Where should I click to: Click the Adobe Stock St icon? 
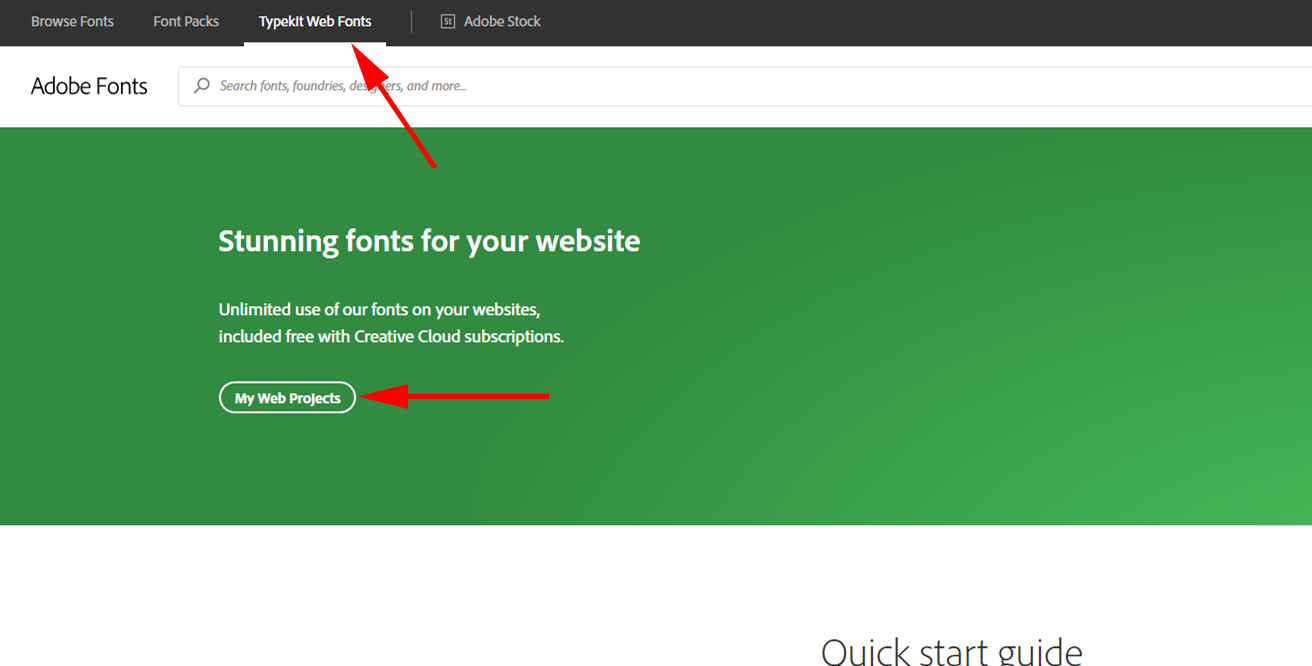tap(448, 21)
